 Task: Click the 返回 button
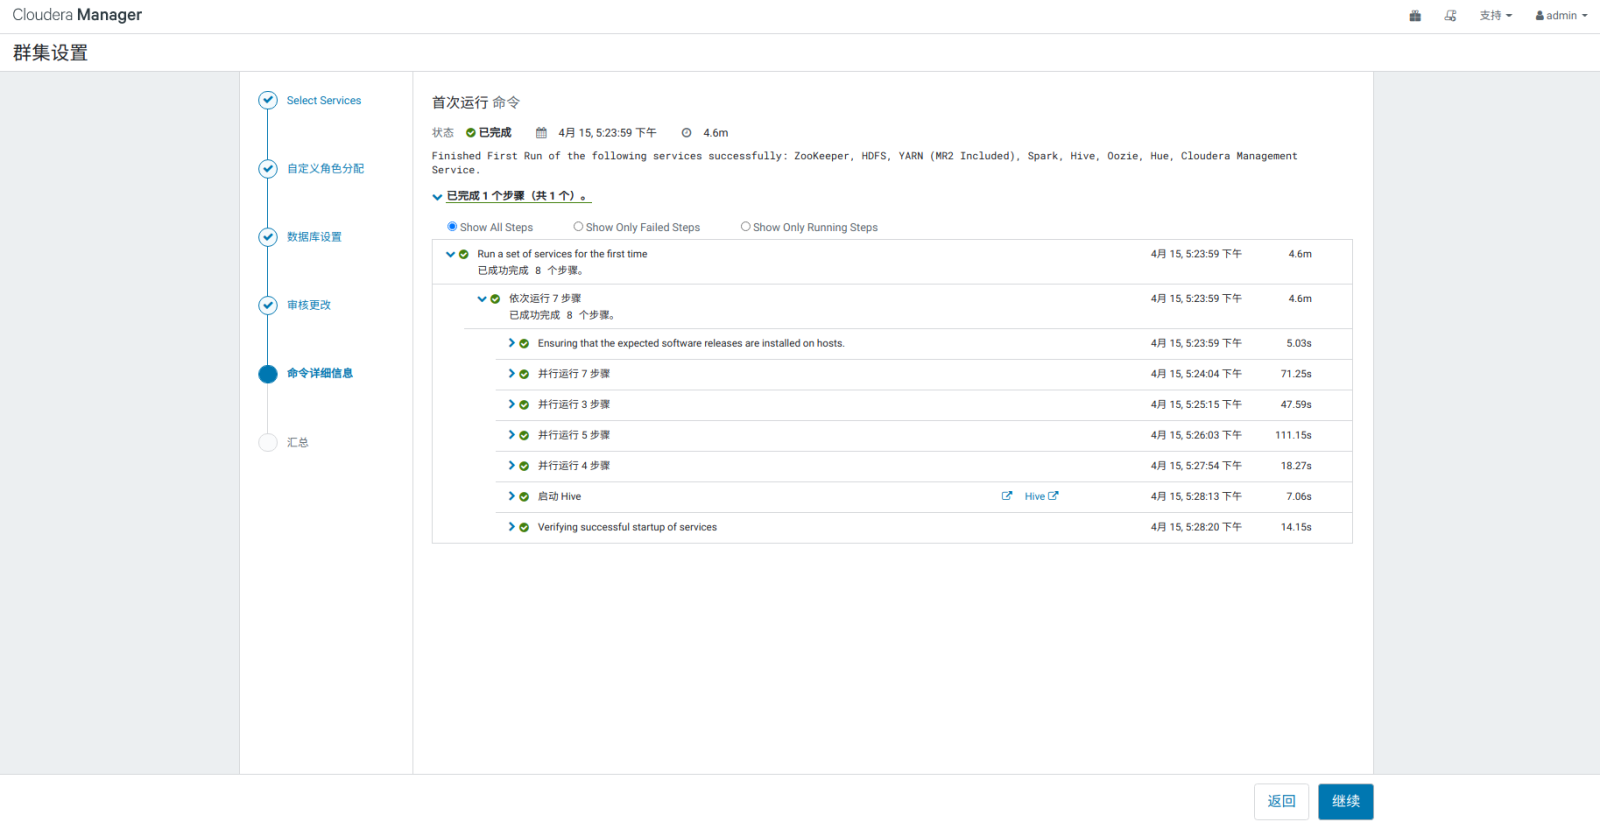pyautogui.click(x=1281, y=802)
